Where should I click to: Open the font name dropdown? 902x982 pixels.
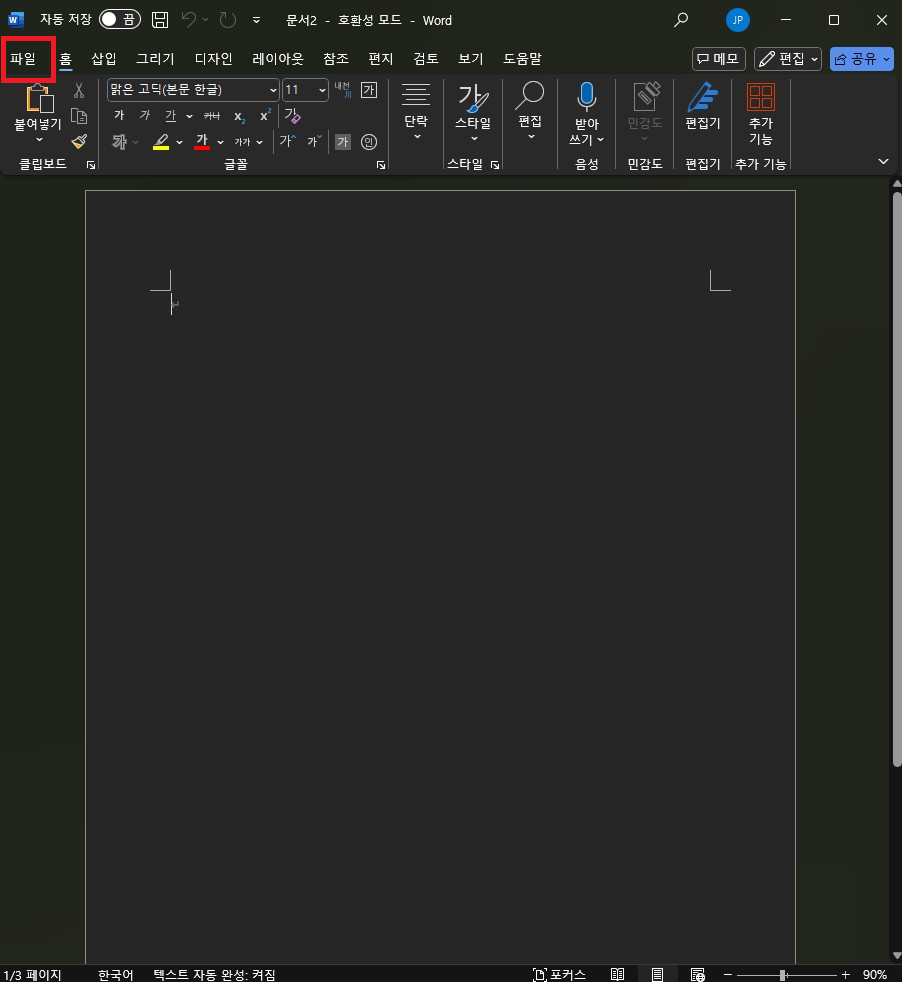[272, 90]
